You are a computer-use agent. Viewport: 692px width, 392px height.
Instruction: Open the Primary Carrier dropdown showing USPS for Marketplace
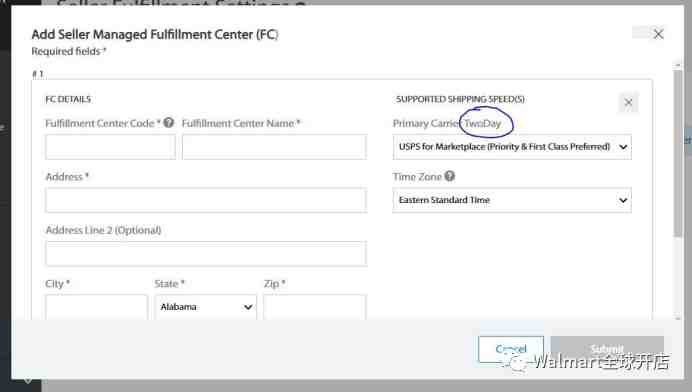coord(512,147)
